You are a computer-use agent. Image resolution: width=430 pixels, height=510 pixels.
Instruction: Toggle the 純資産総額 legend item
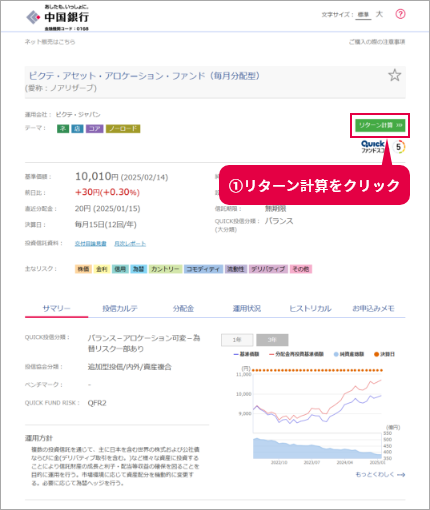[x=349, y=354]
